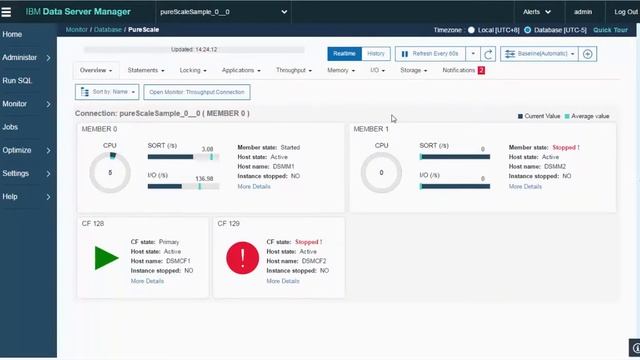Expand the Monitor sidebar menu

[x=28, y=104]
